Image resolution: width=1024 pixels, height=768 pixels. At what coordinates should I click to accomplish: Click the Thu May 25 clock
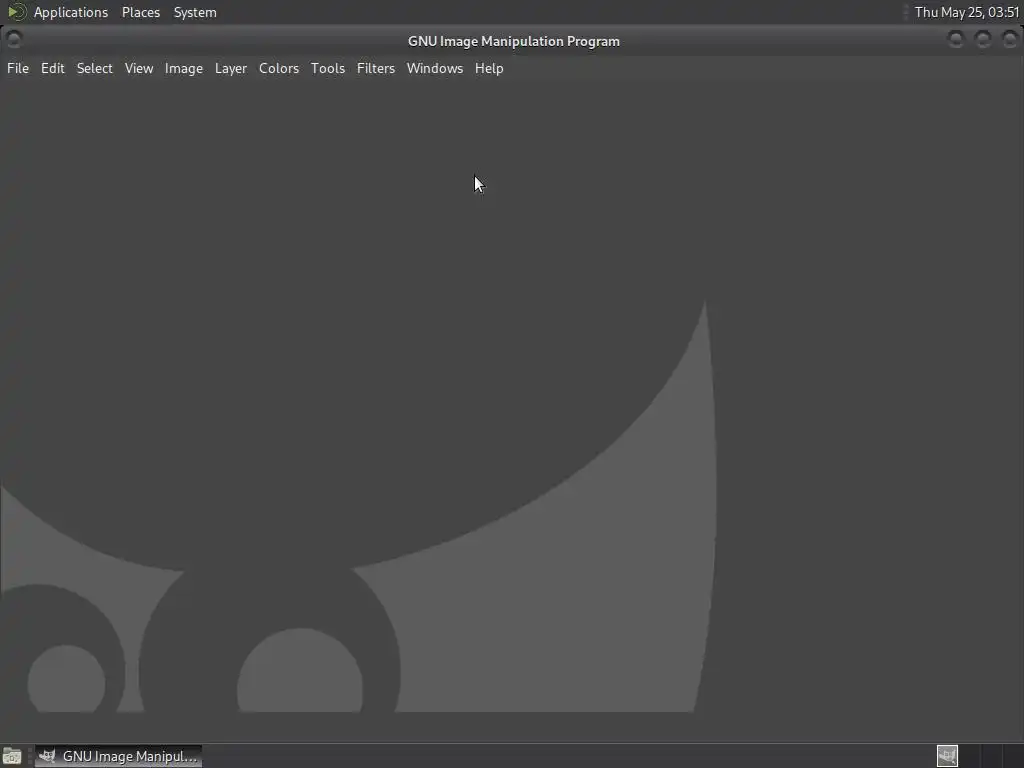point(967,12)
